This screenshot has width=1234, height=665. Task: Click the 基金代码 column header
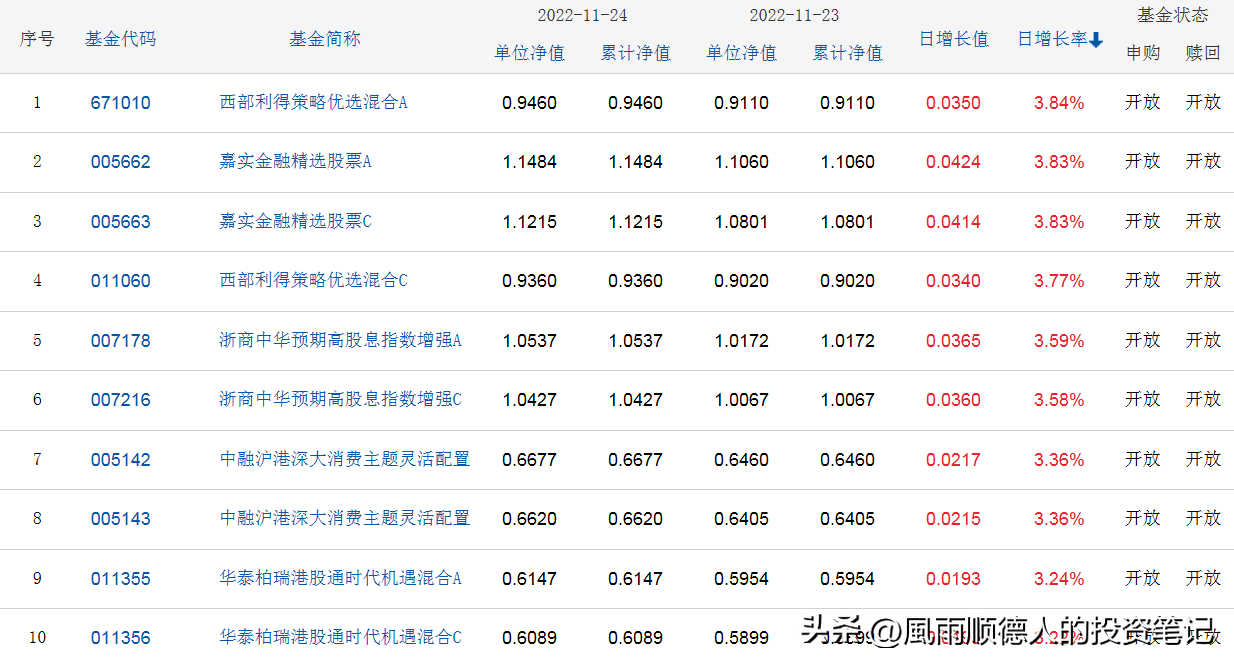click(120, 37)
